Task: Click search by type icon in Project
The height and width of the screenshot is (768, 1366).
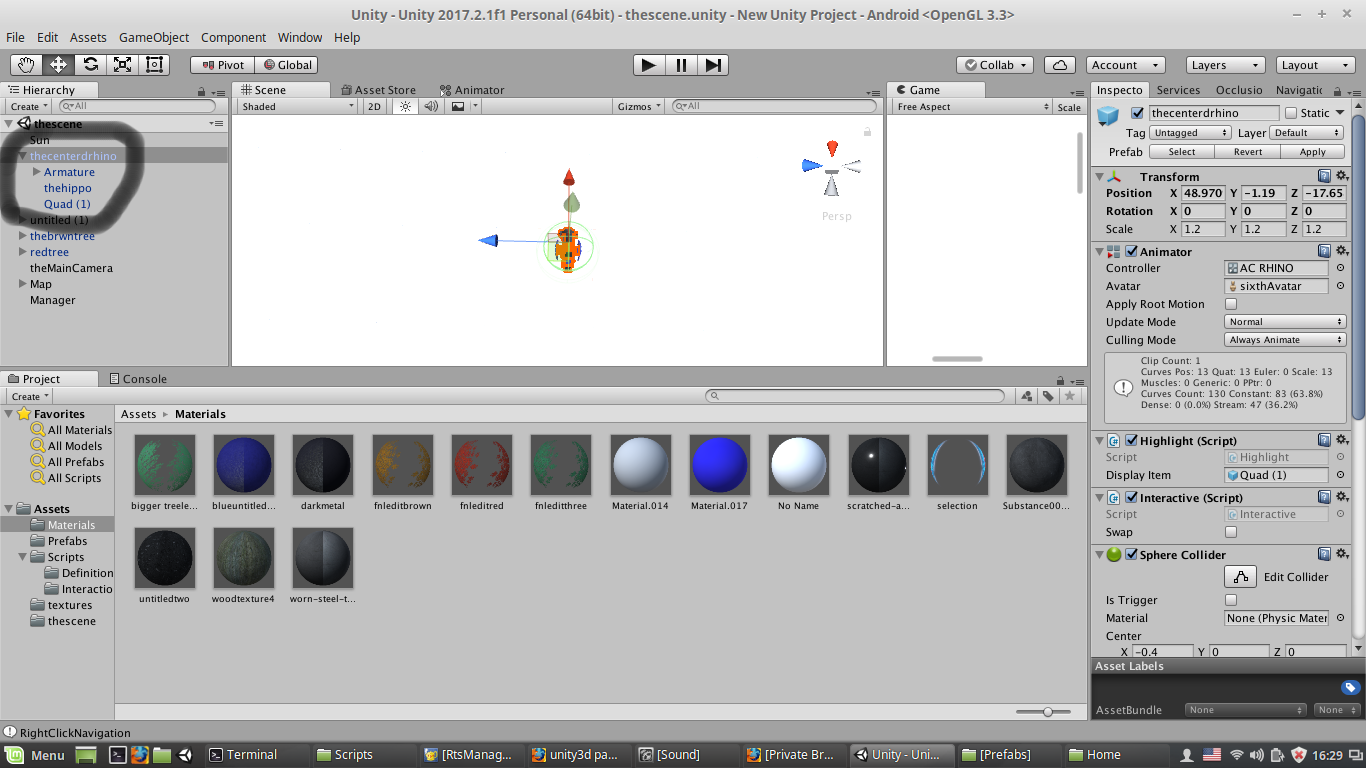Action: point(1027,396)
